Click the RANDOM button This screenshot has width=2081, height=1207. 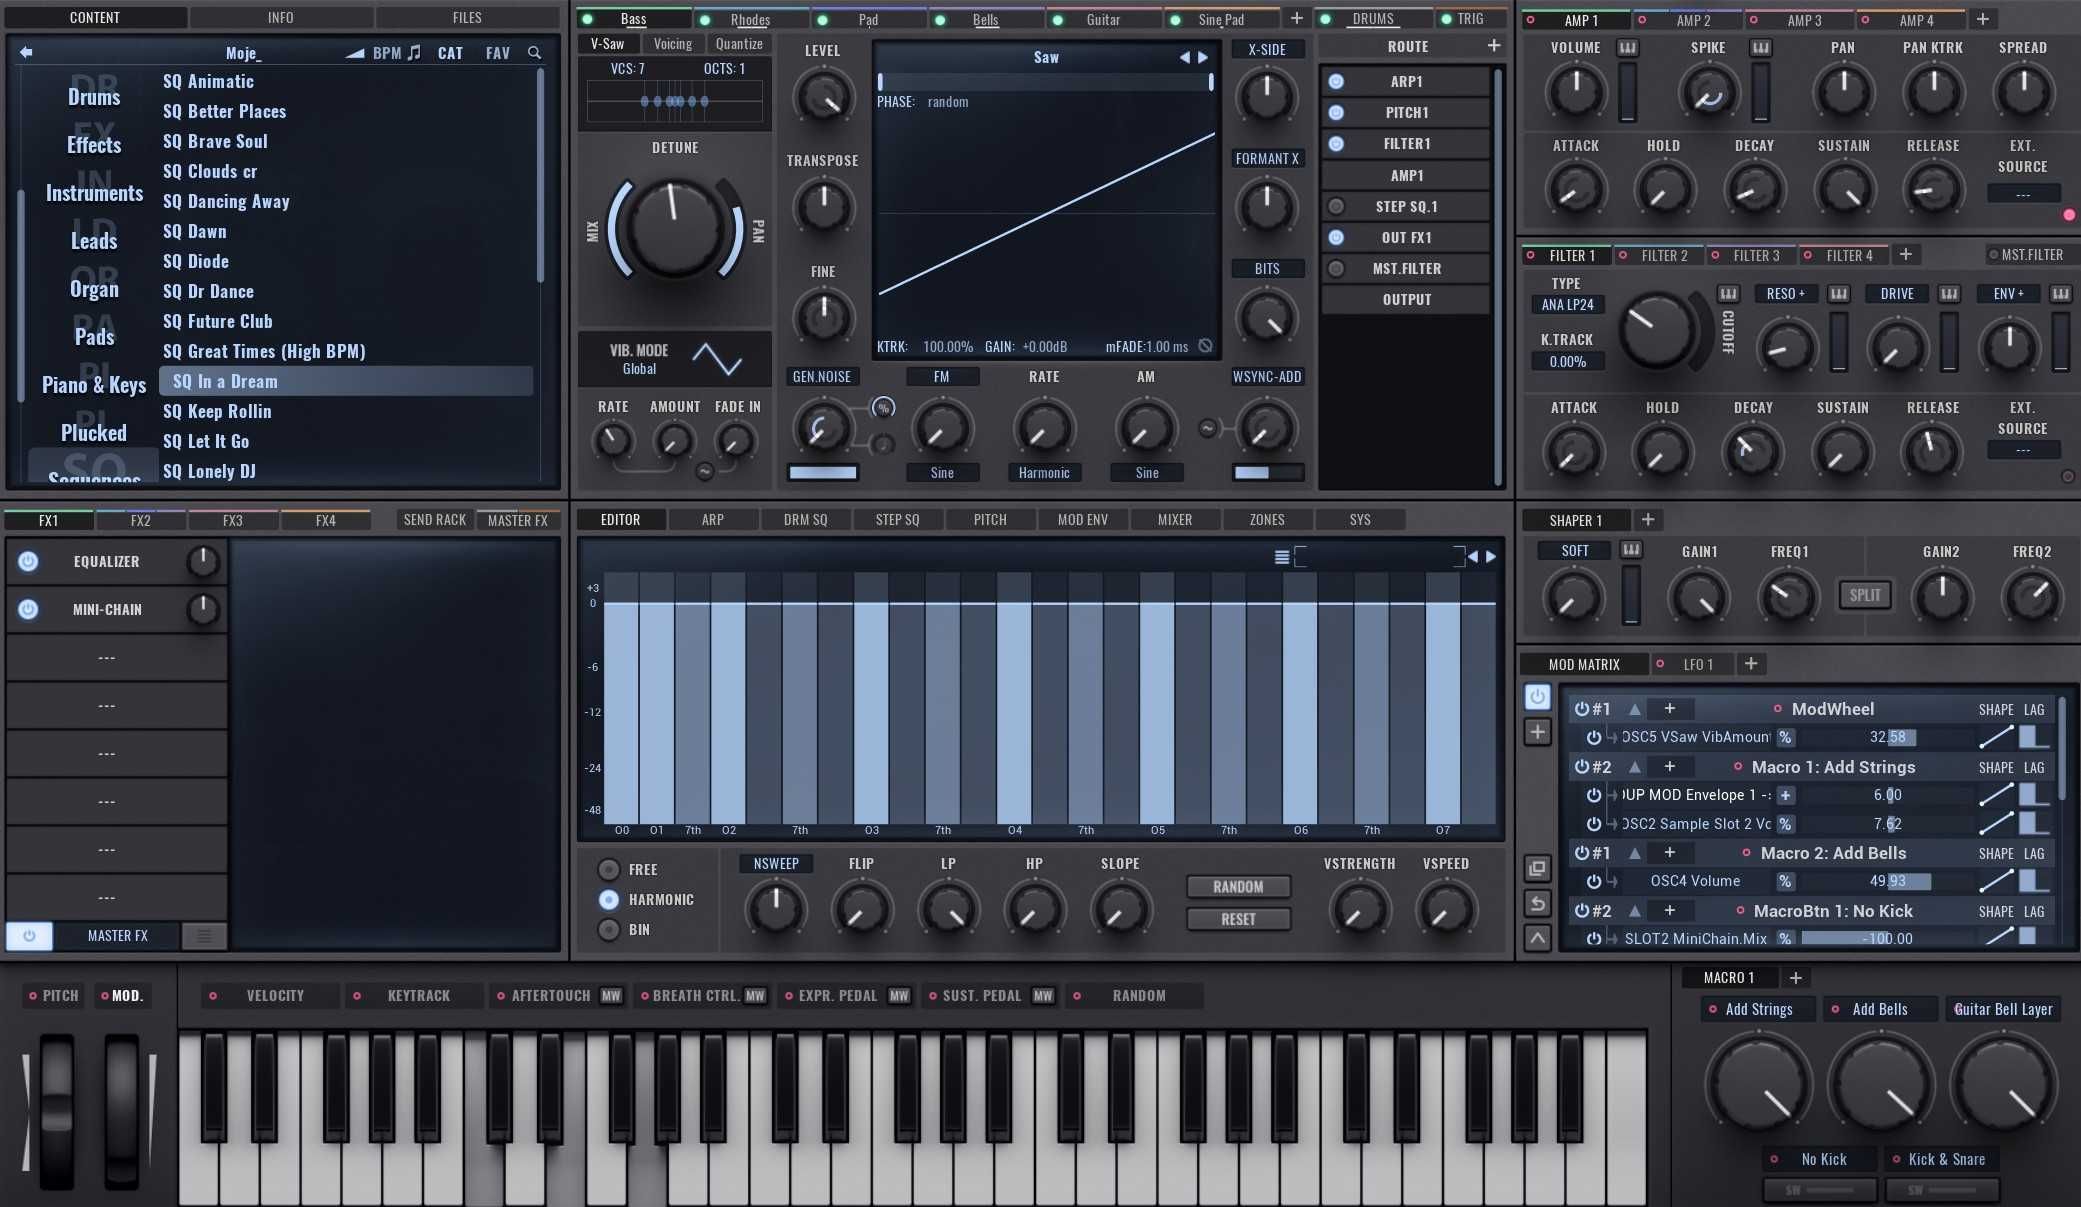(x=1238, y=887)
